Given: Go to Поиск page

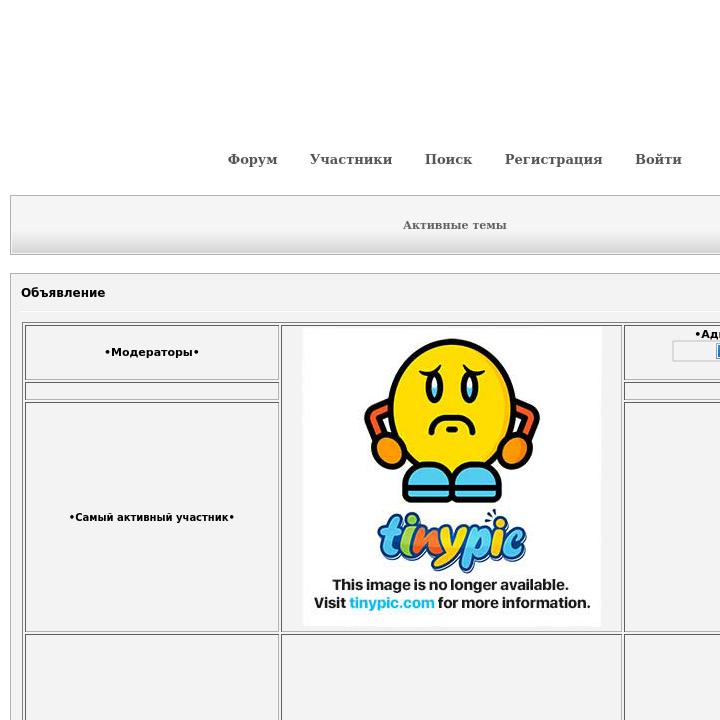Looking at the screenshot, I should (448, 159).
